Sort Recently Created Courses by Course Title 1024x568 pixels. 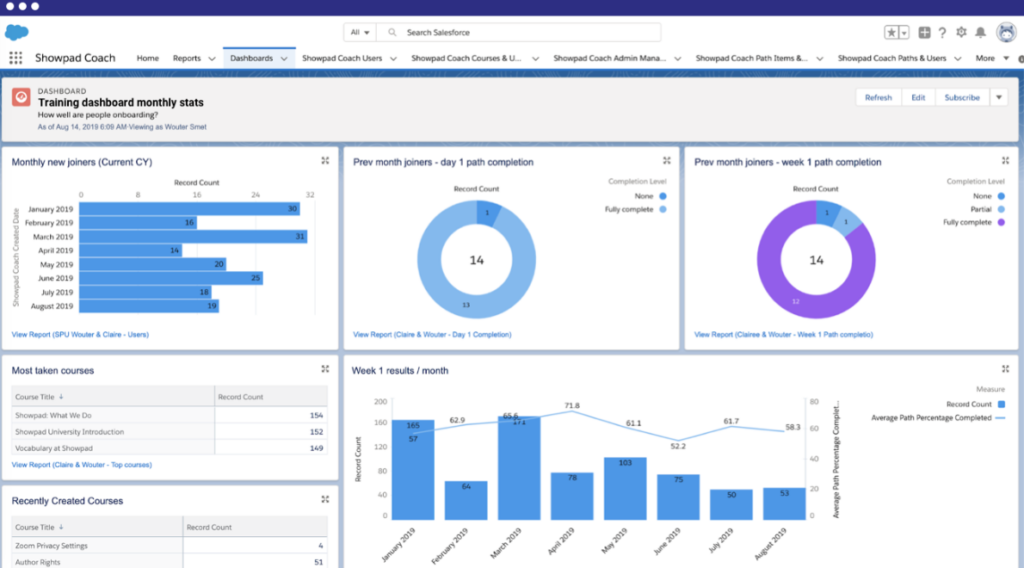[39, 527]
